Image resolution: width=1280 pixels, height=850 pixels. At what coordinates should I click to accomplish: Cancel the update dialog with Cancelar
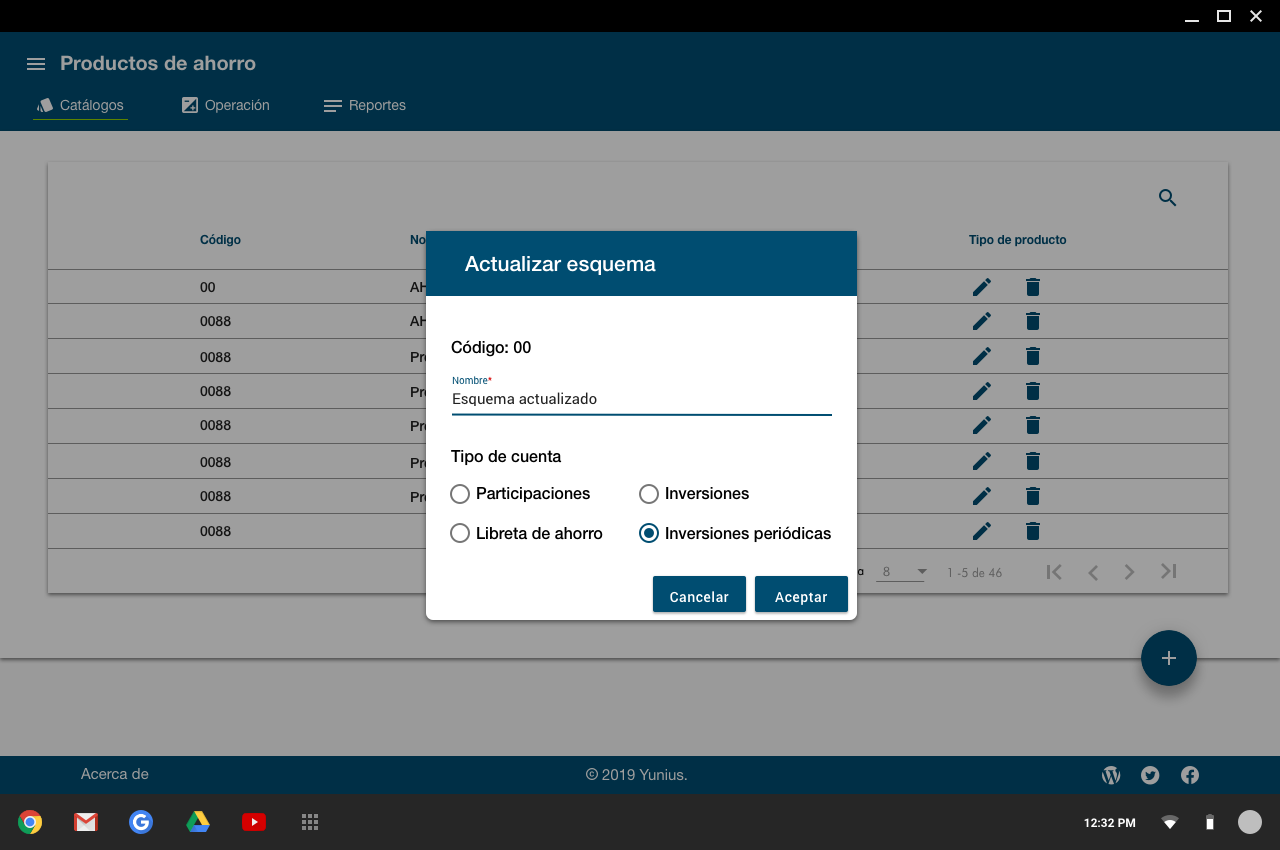pos(699,596)
